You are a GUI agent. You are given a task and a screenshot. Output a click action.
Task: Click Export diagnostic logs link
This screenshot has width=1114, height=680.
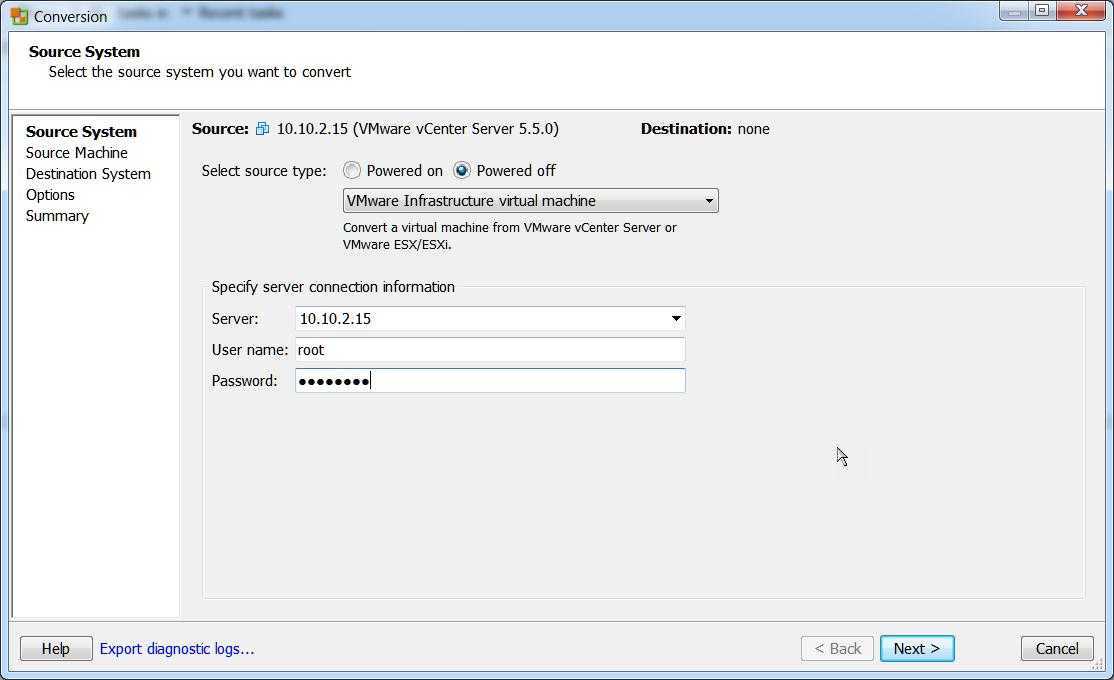177,648
